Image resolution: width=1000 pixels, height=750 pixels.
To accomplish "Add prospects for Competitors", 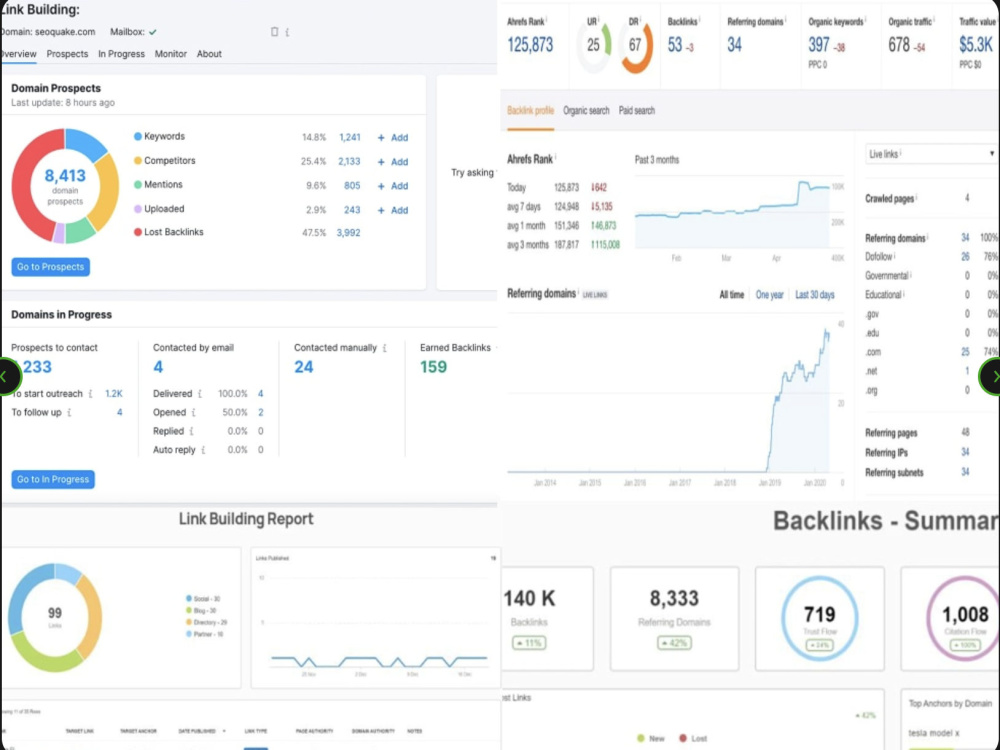I will click(393, 161).
